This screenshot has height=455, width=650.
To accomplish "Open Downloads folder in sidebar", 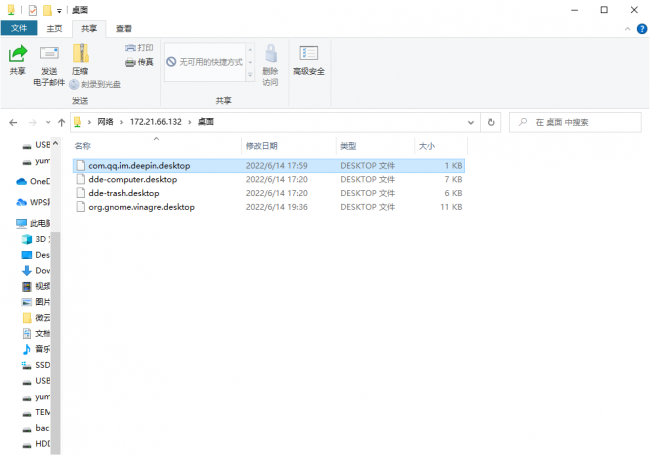I will [x=36, y=271].
